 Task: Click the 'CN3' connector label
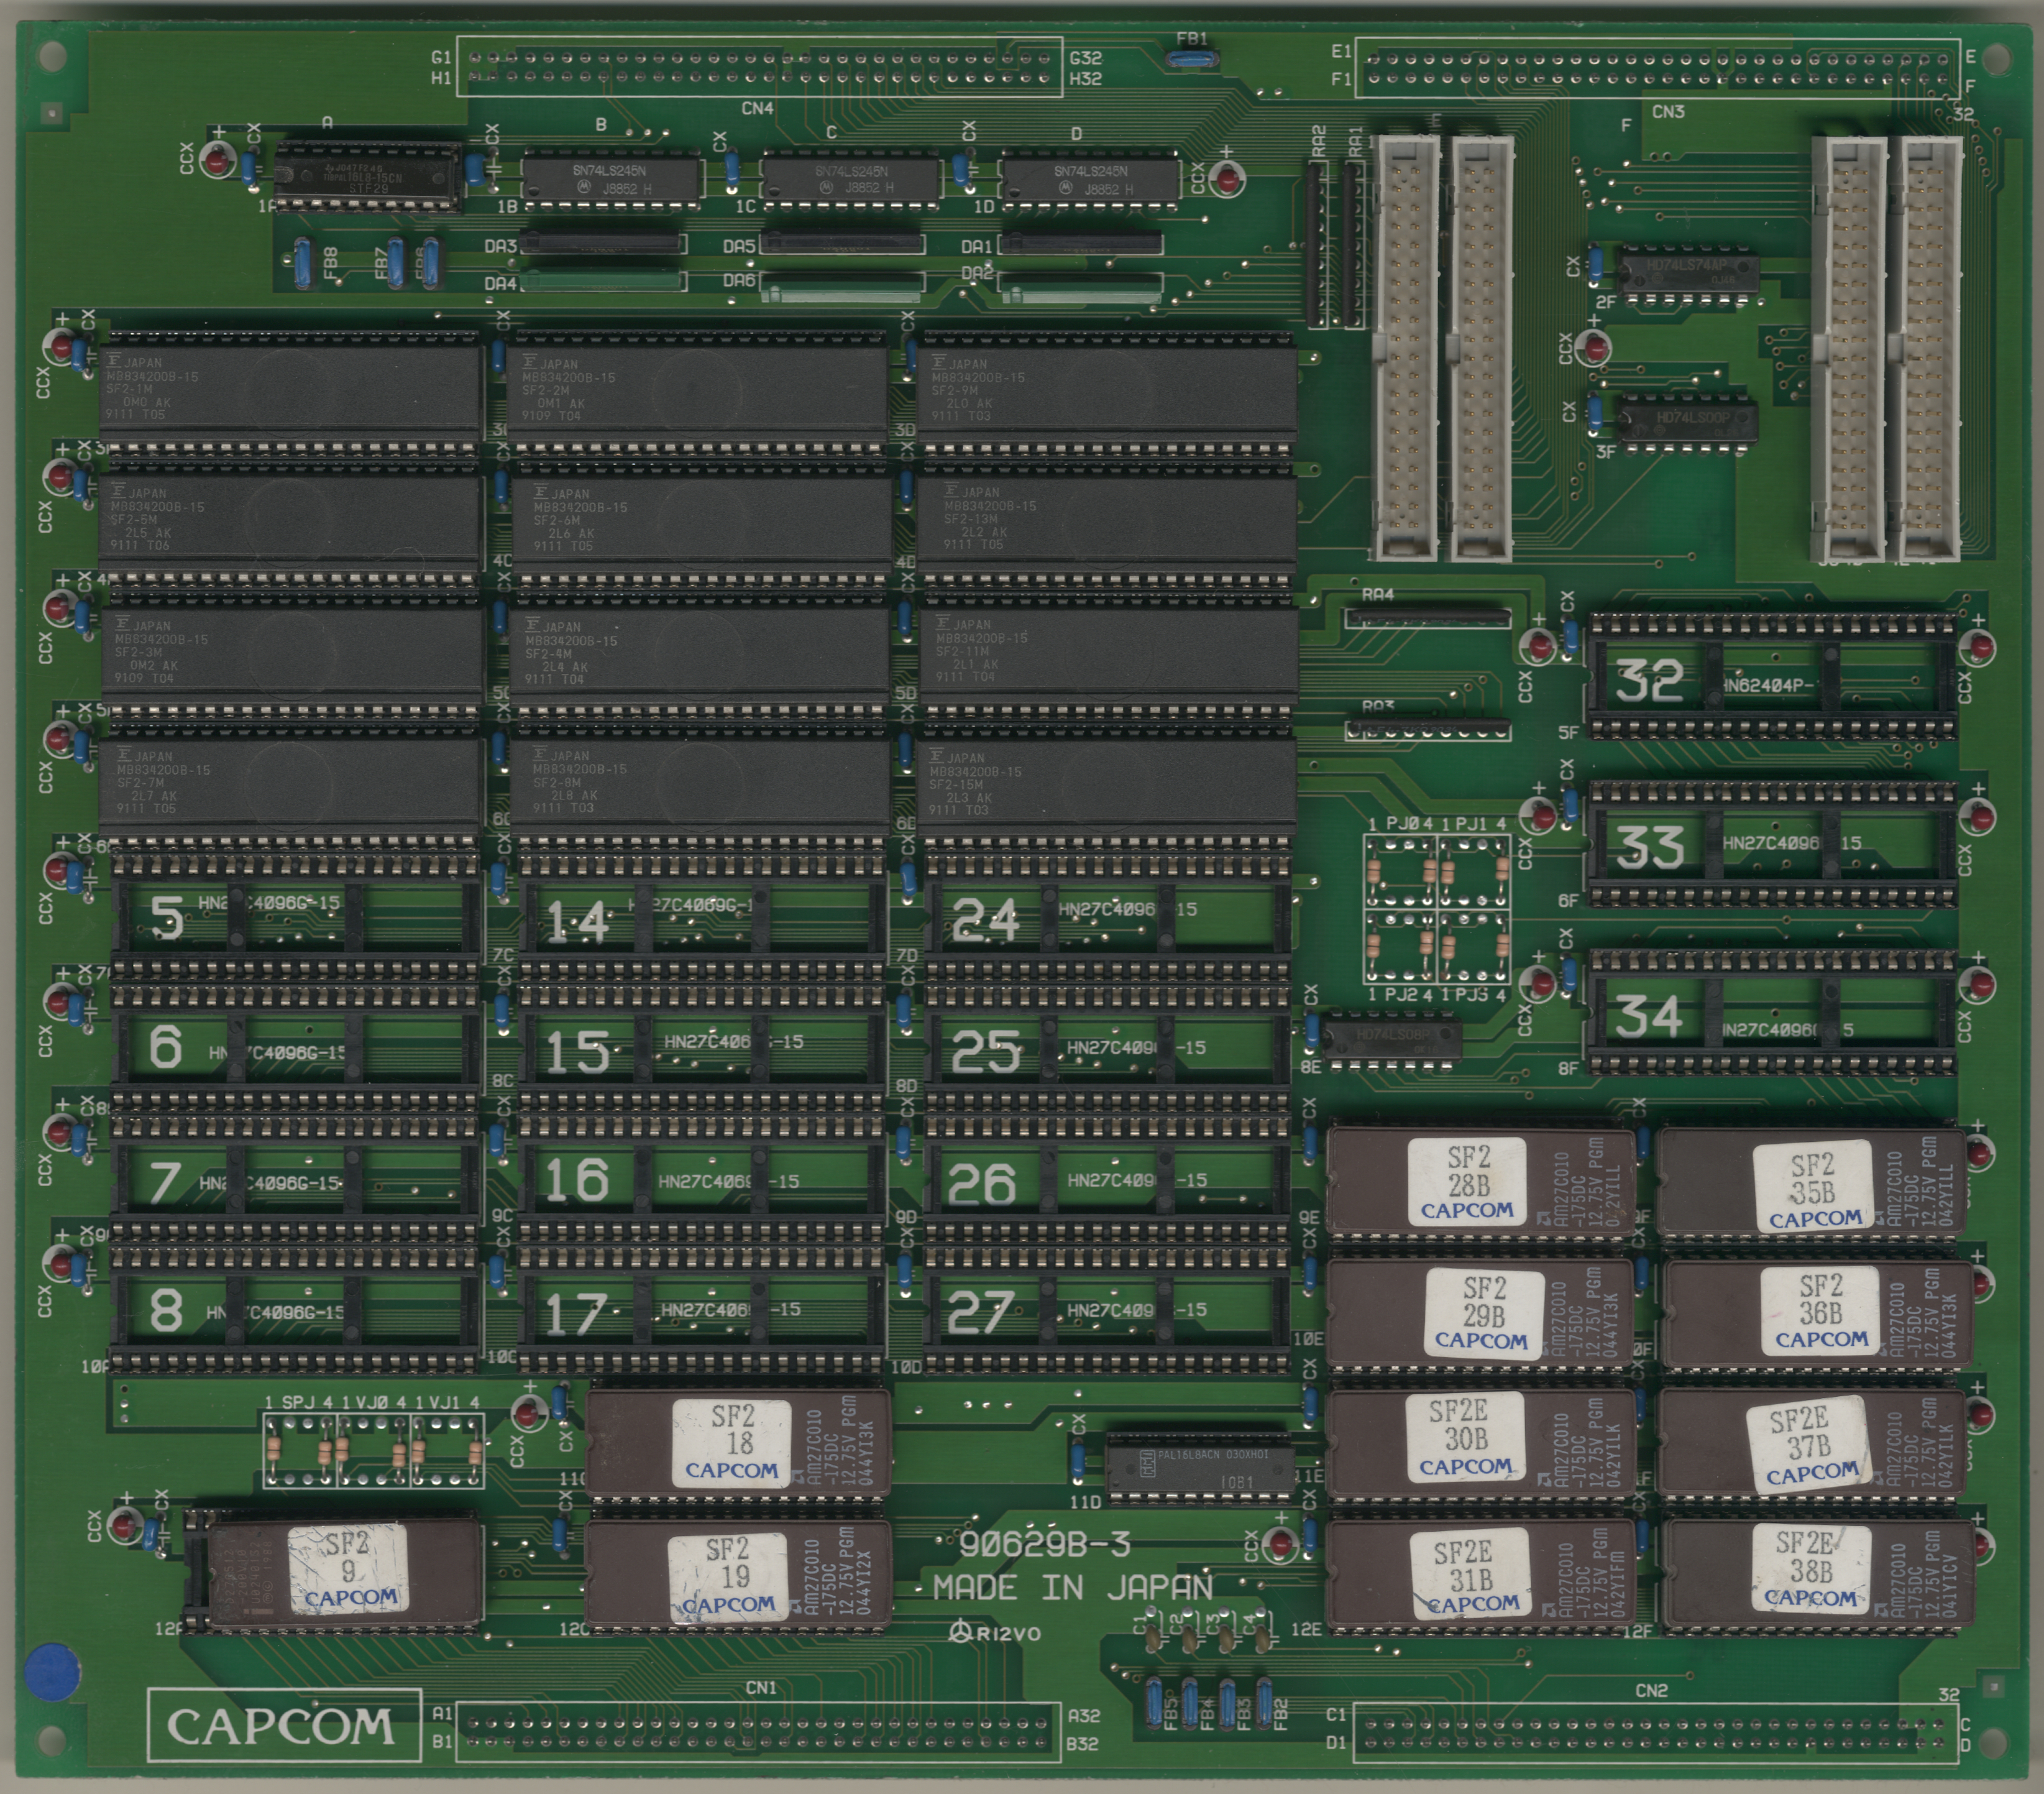point(1668,111)
